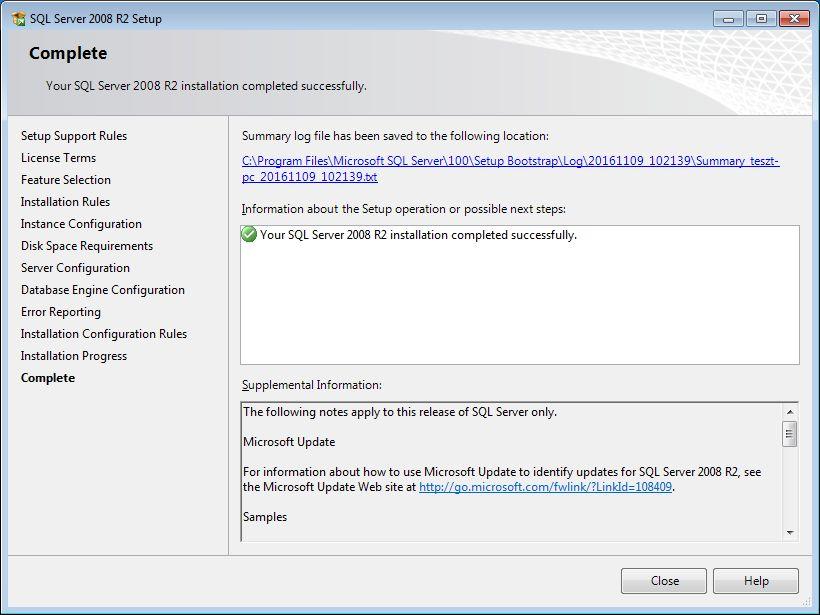Viewport: 820px width, 615px height.
Task: Select the License Terms step
Action: tap(59, 158)
